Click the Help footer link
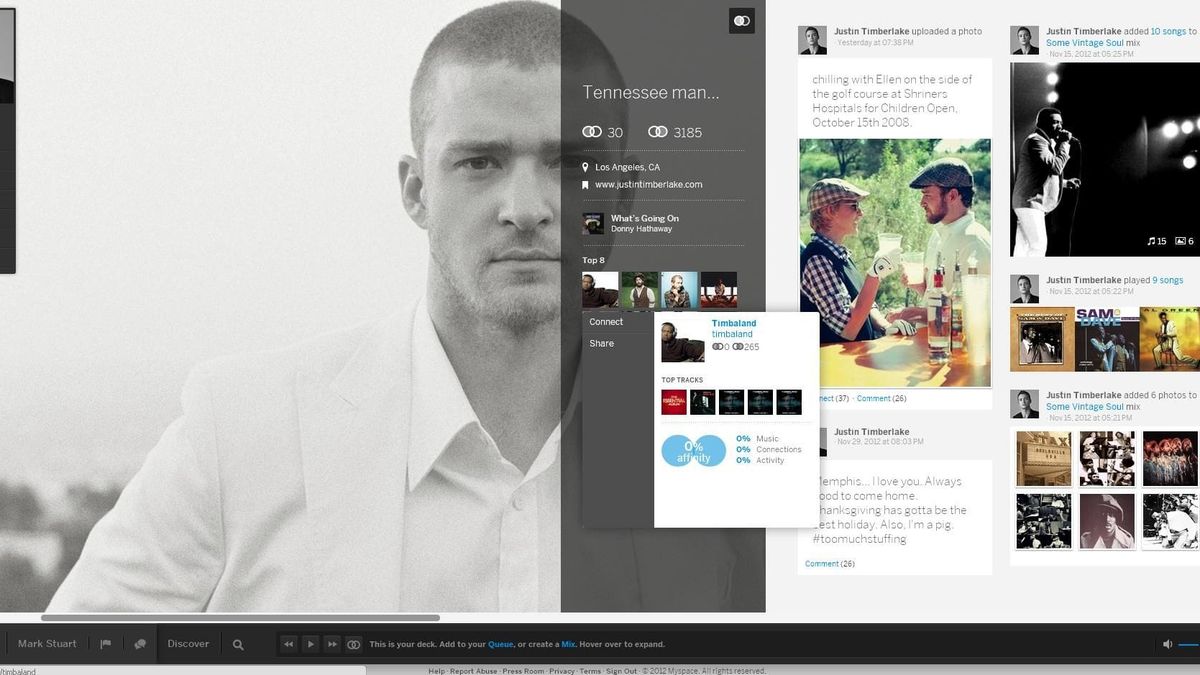Viewport: 1200px width, 675px height. coord(436,671)
